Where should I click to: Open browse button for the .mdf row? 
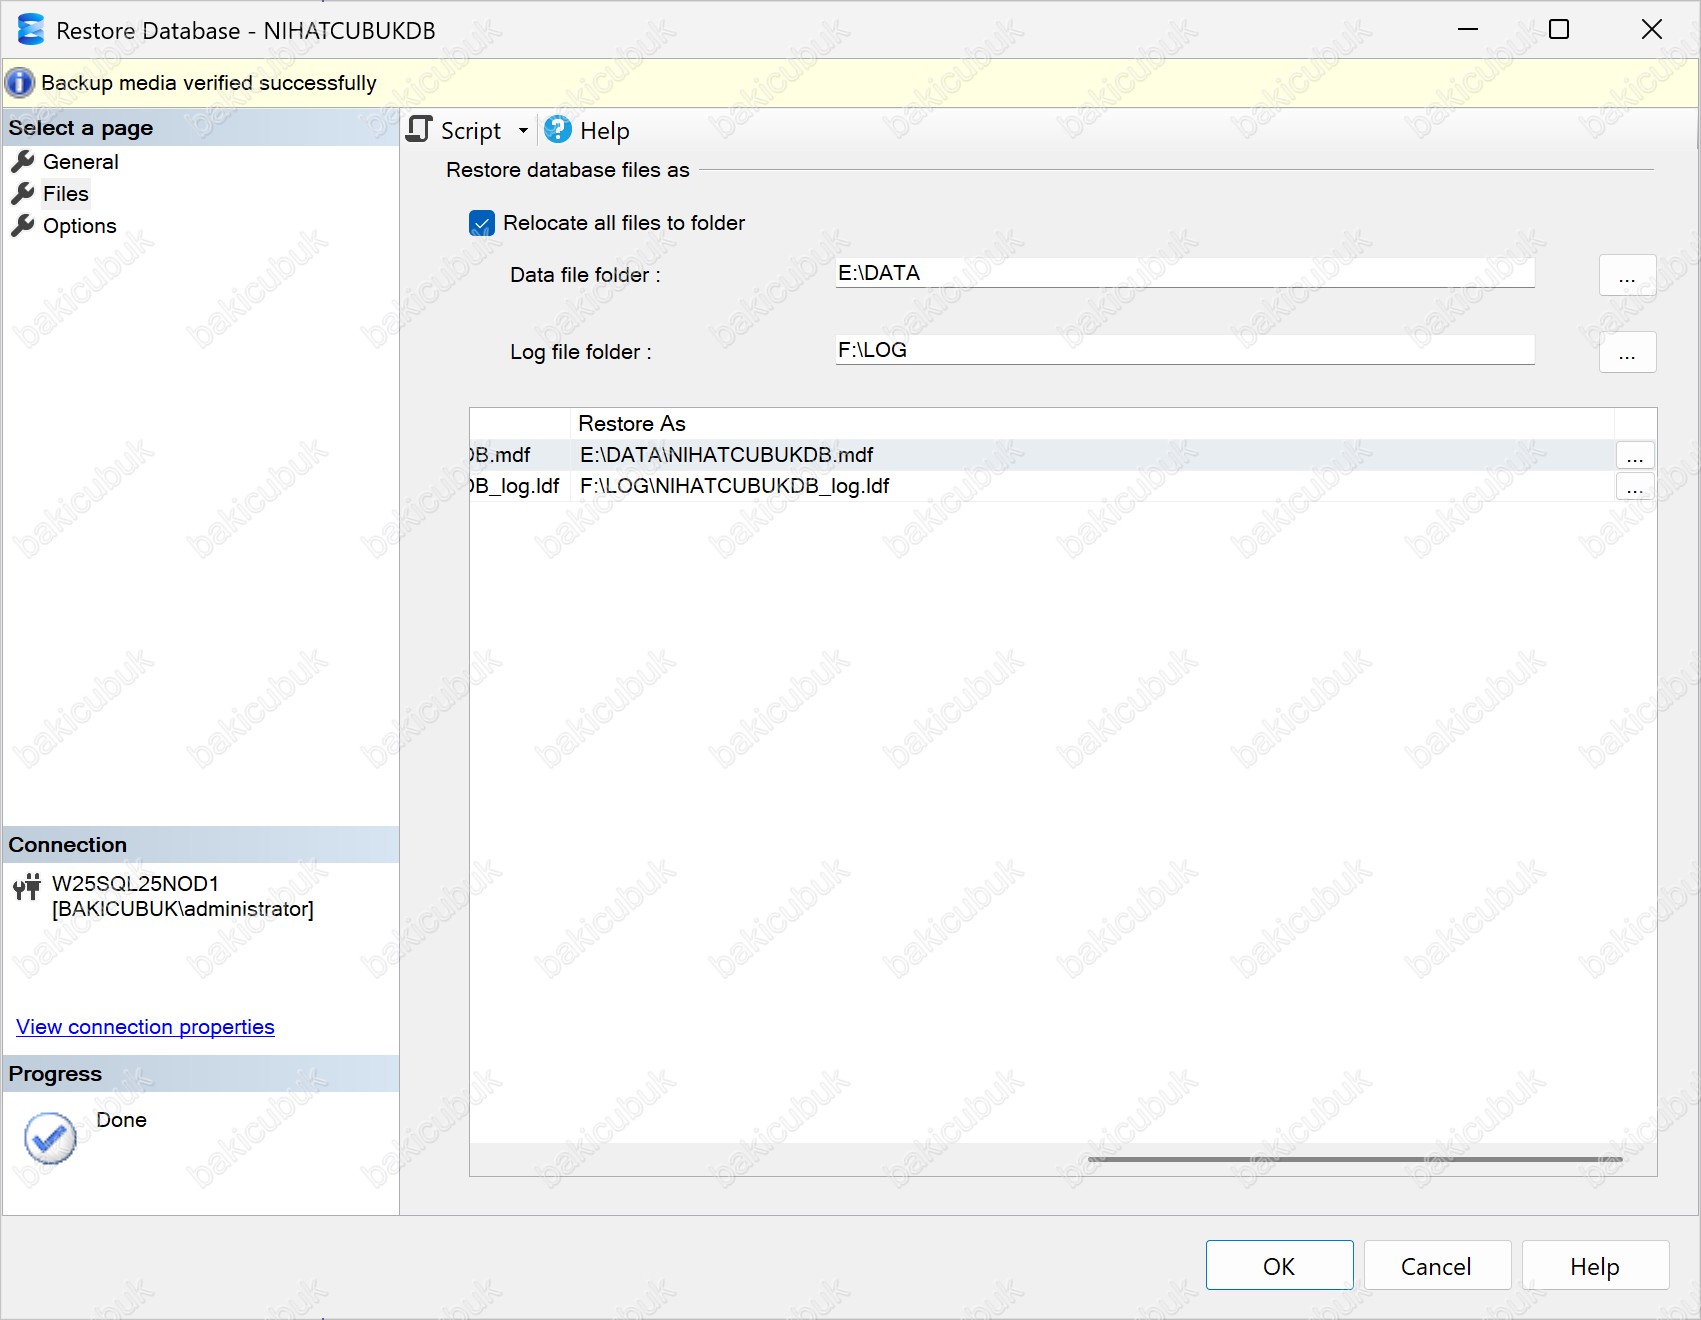(1635, 456)
